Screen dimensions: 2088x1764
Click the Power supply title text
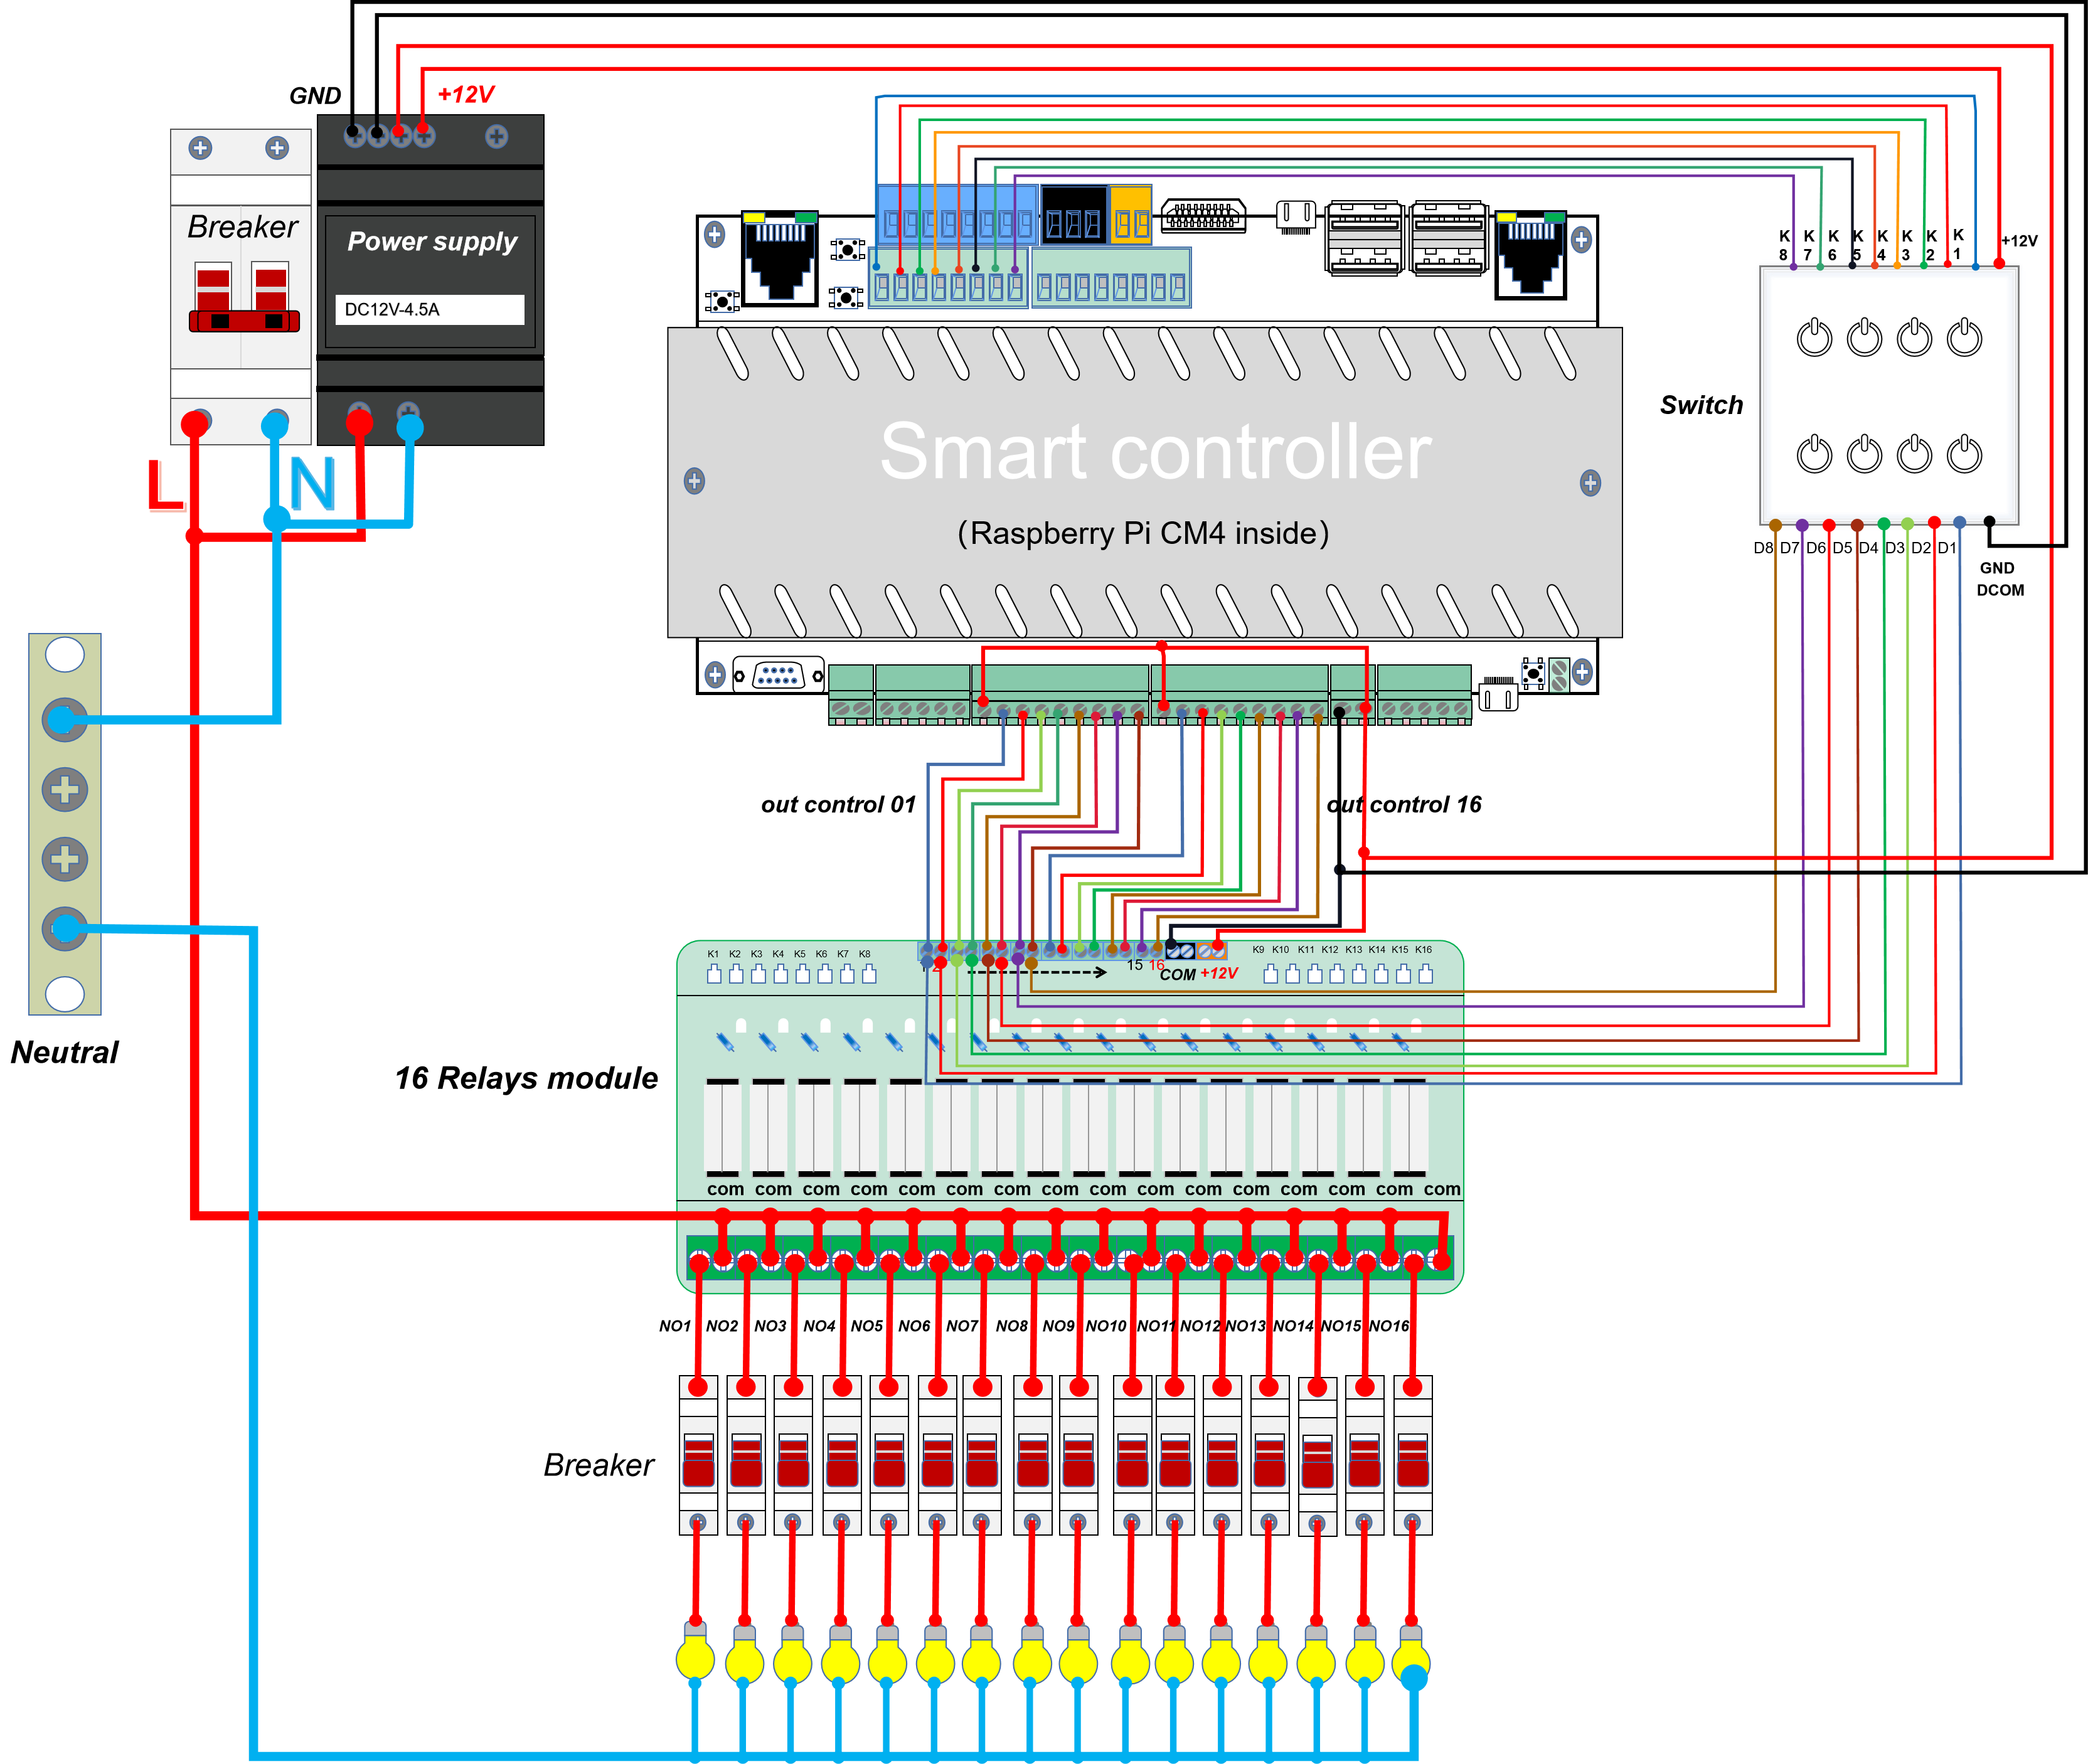click(432, 242)
